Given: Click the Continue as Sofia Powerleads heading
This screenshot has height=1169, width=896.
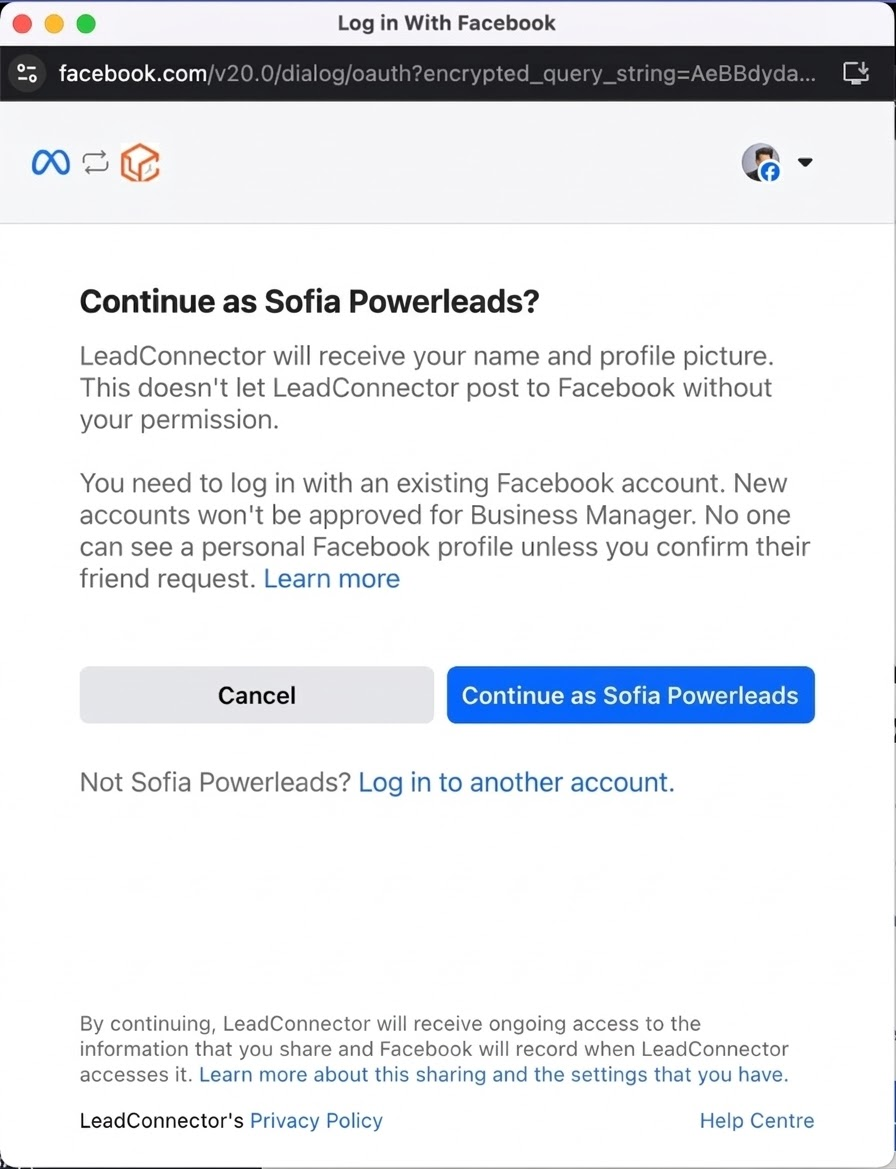Looking at the screenshot, I should (x=309, y=301).
